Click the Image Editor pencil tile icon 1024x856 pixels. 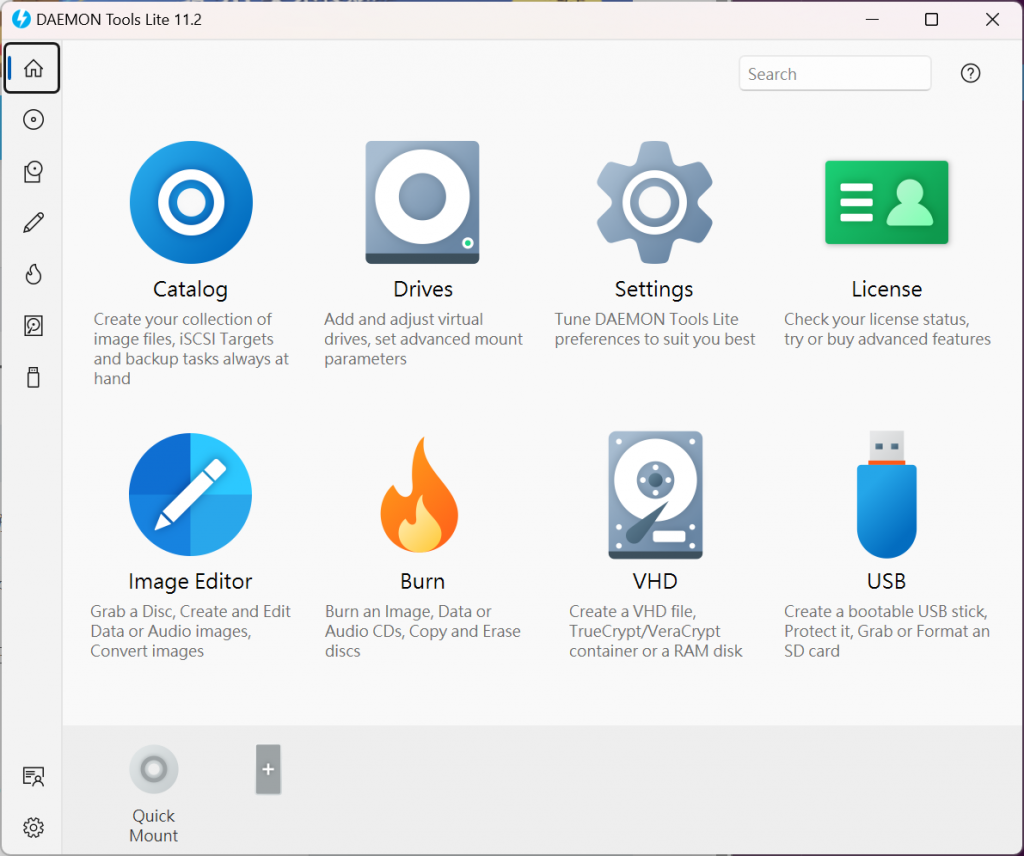pos(190,494)
